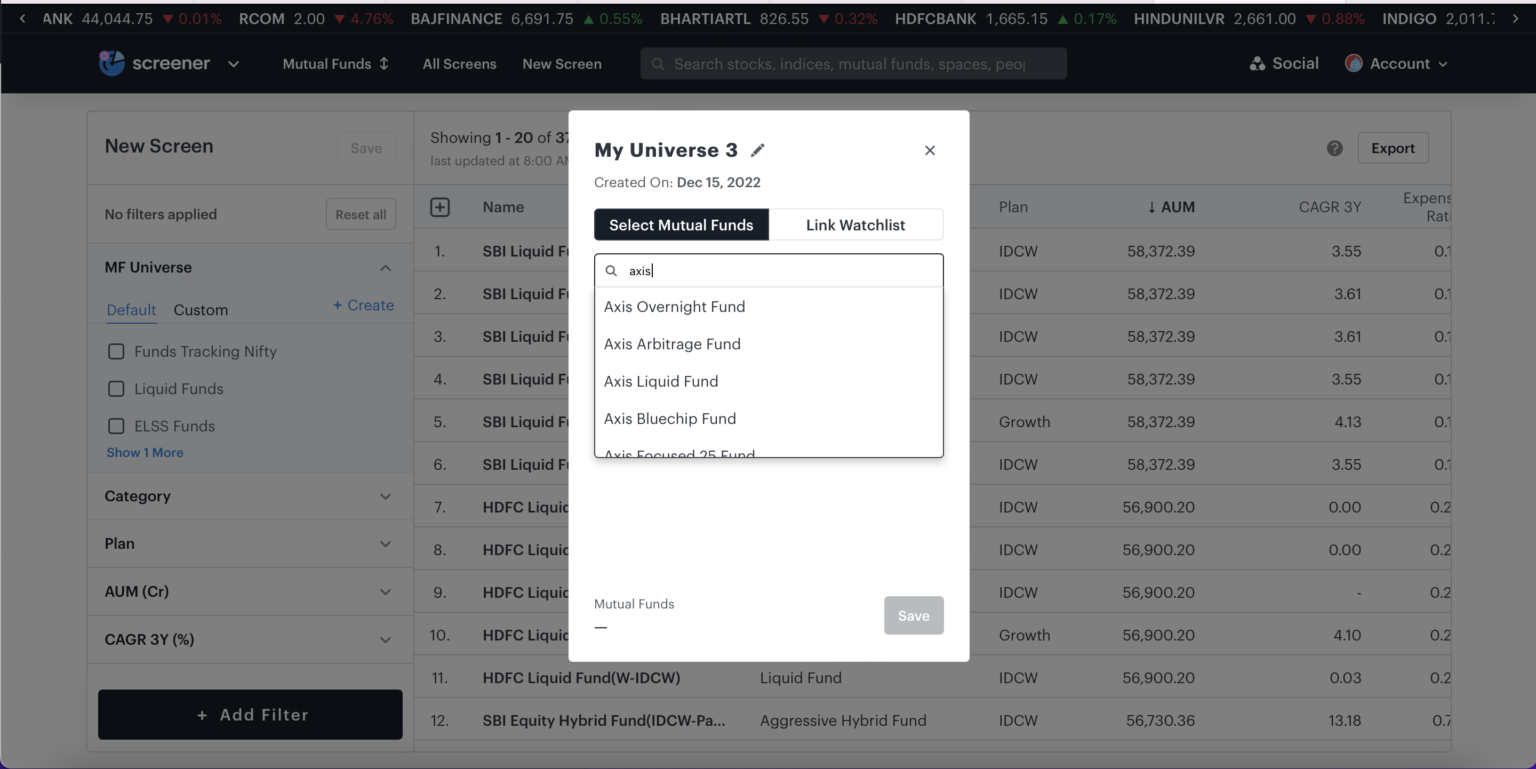Enable the Liquid Funds checkbox
The width and height of the screenshot is (1536, 769).
(116, 389)
